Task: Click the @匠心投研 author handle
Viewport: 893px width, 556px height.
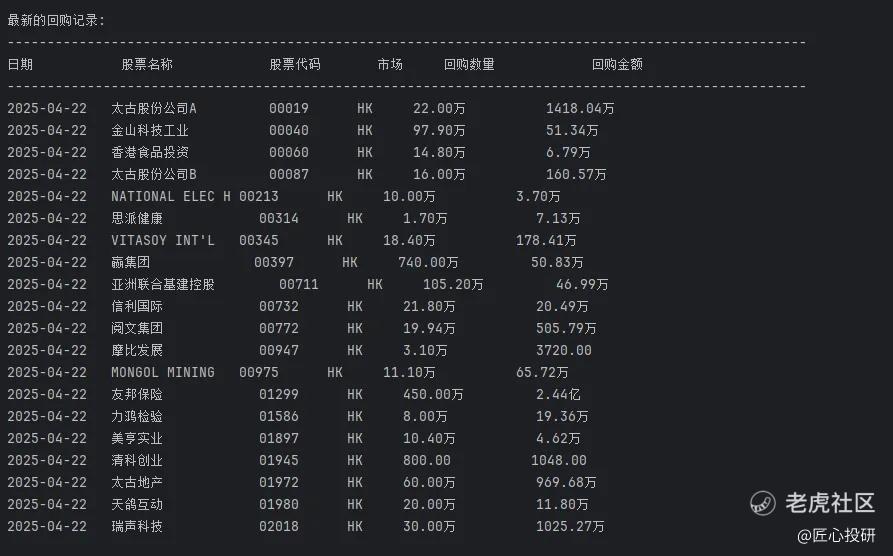Action: pyautogui.click(x=836, y=535)
